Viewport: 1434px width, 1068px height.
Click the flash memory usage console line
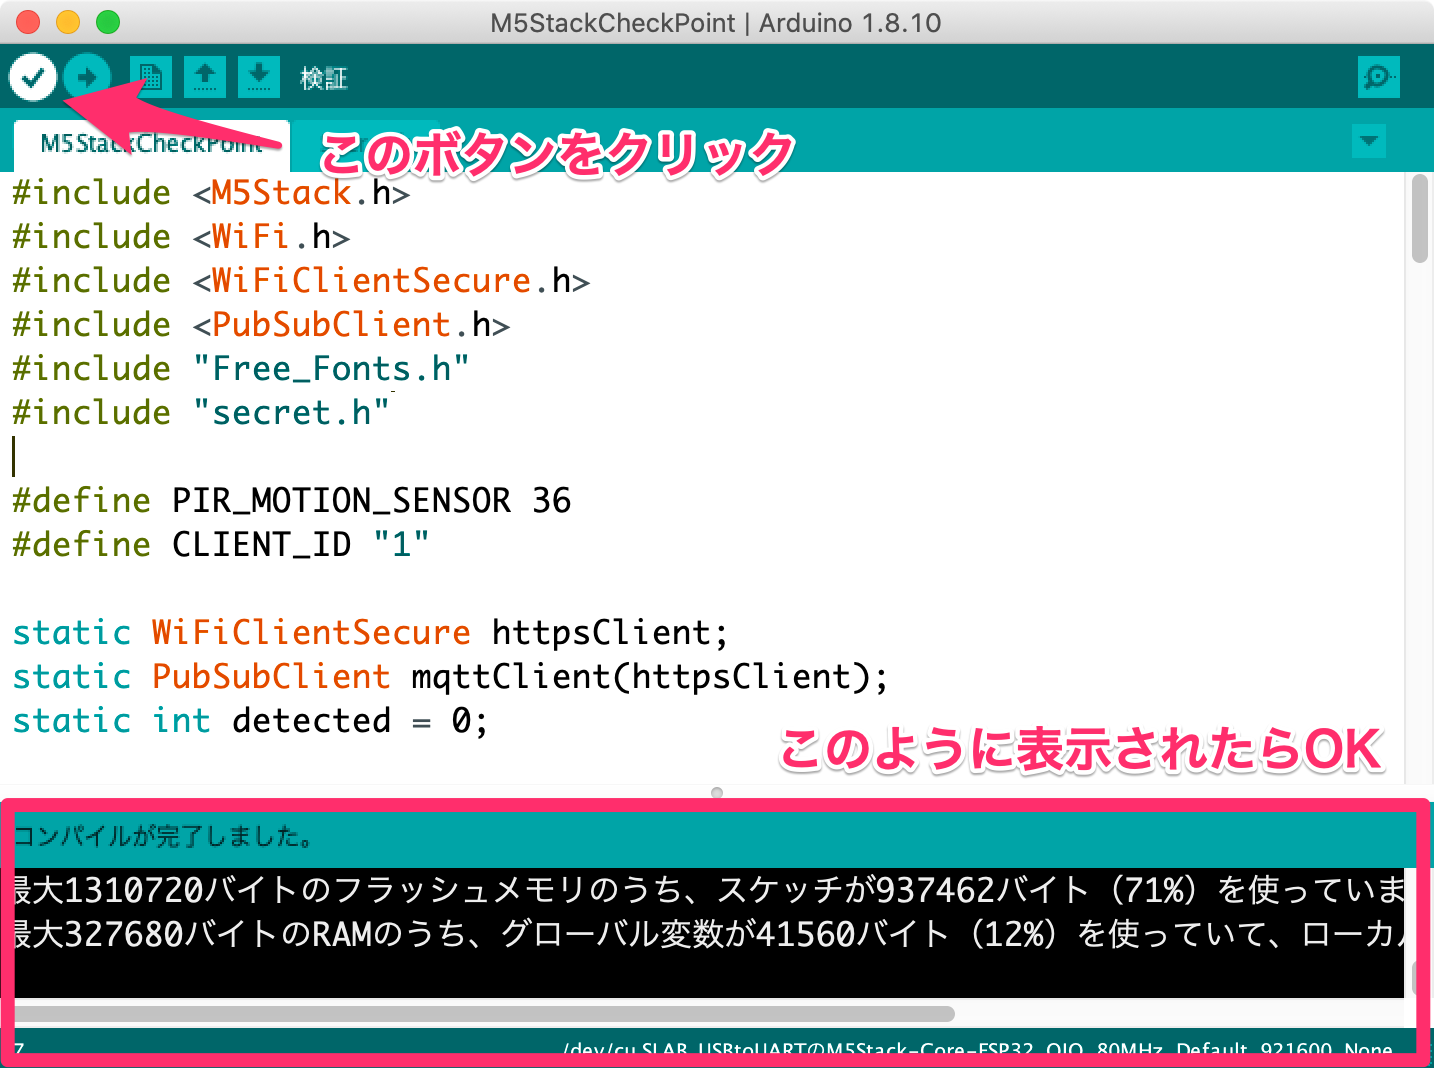[709, 890]
